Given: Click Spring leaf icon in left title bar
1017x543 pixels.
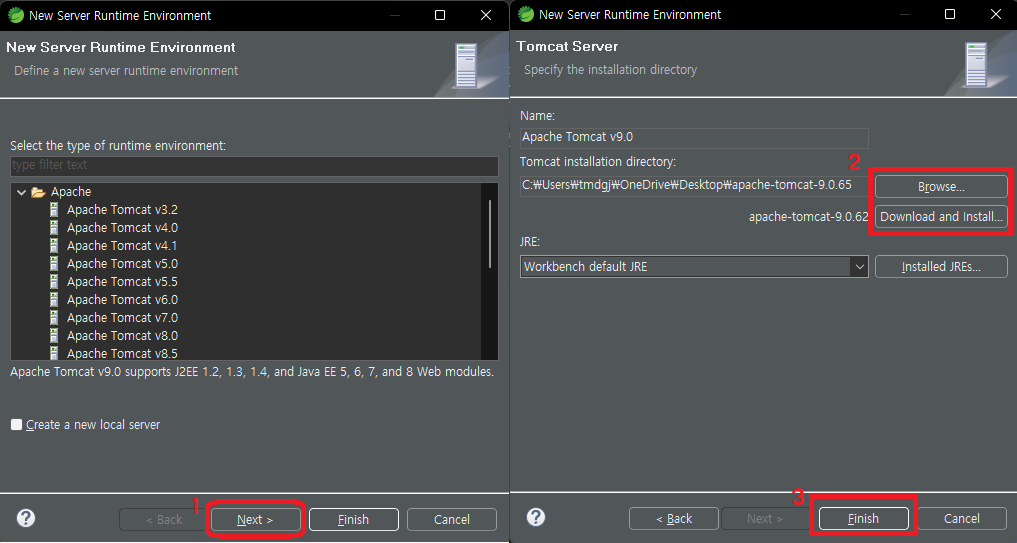Looking at the screenshot, I should coord(16,15).
